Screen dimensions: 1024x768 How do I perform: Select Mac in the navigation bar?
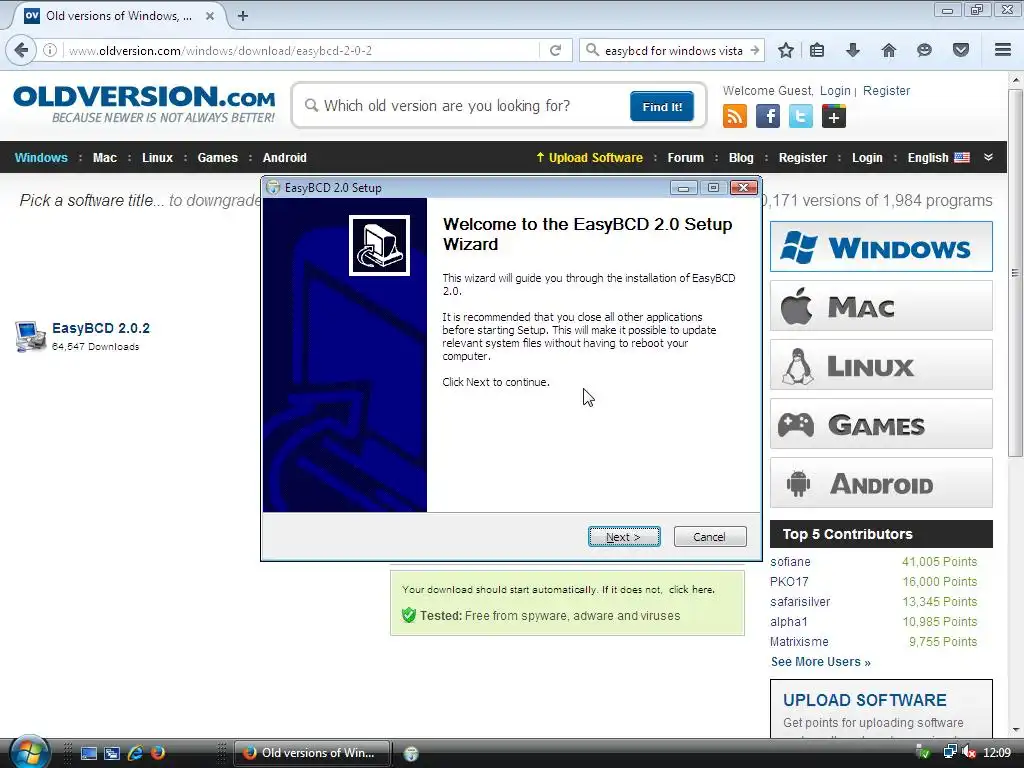104,157
